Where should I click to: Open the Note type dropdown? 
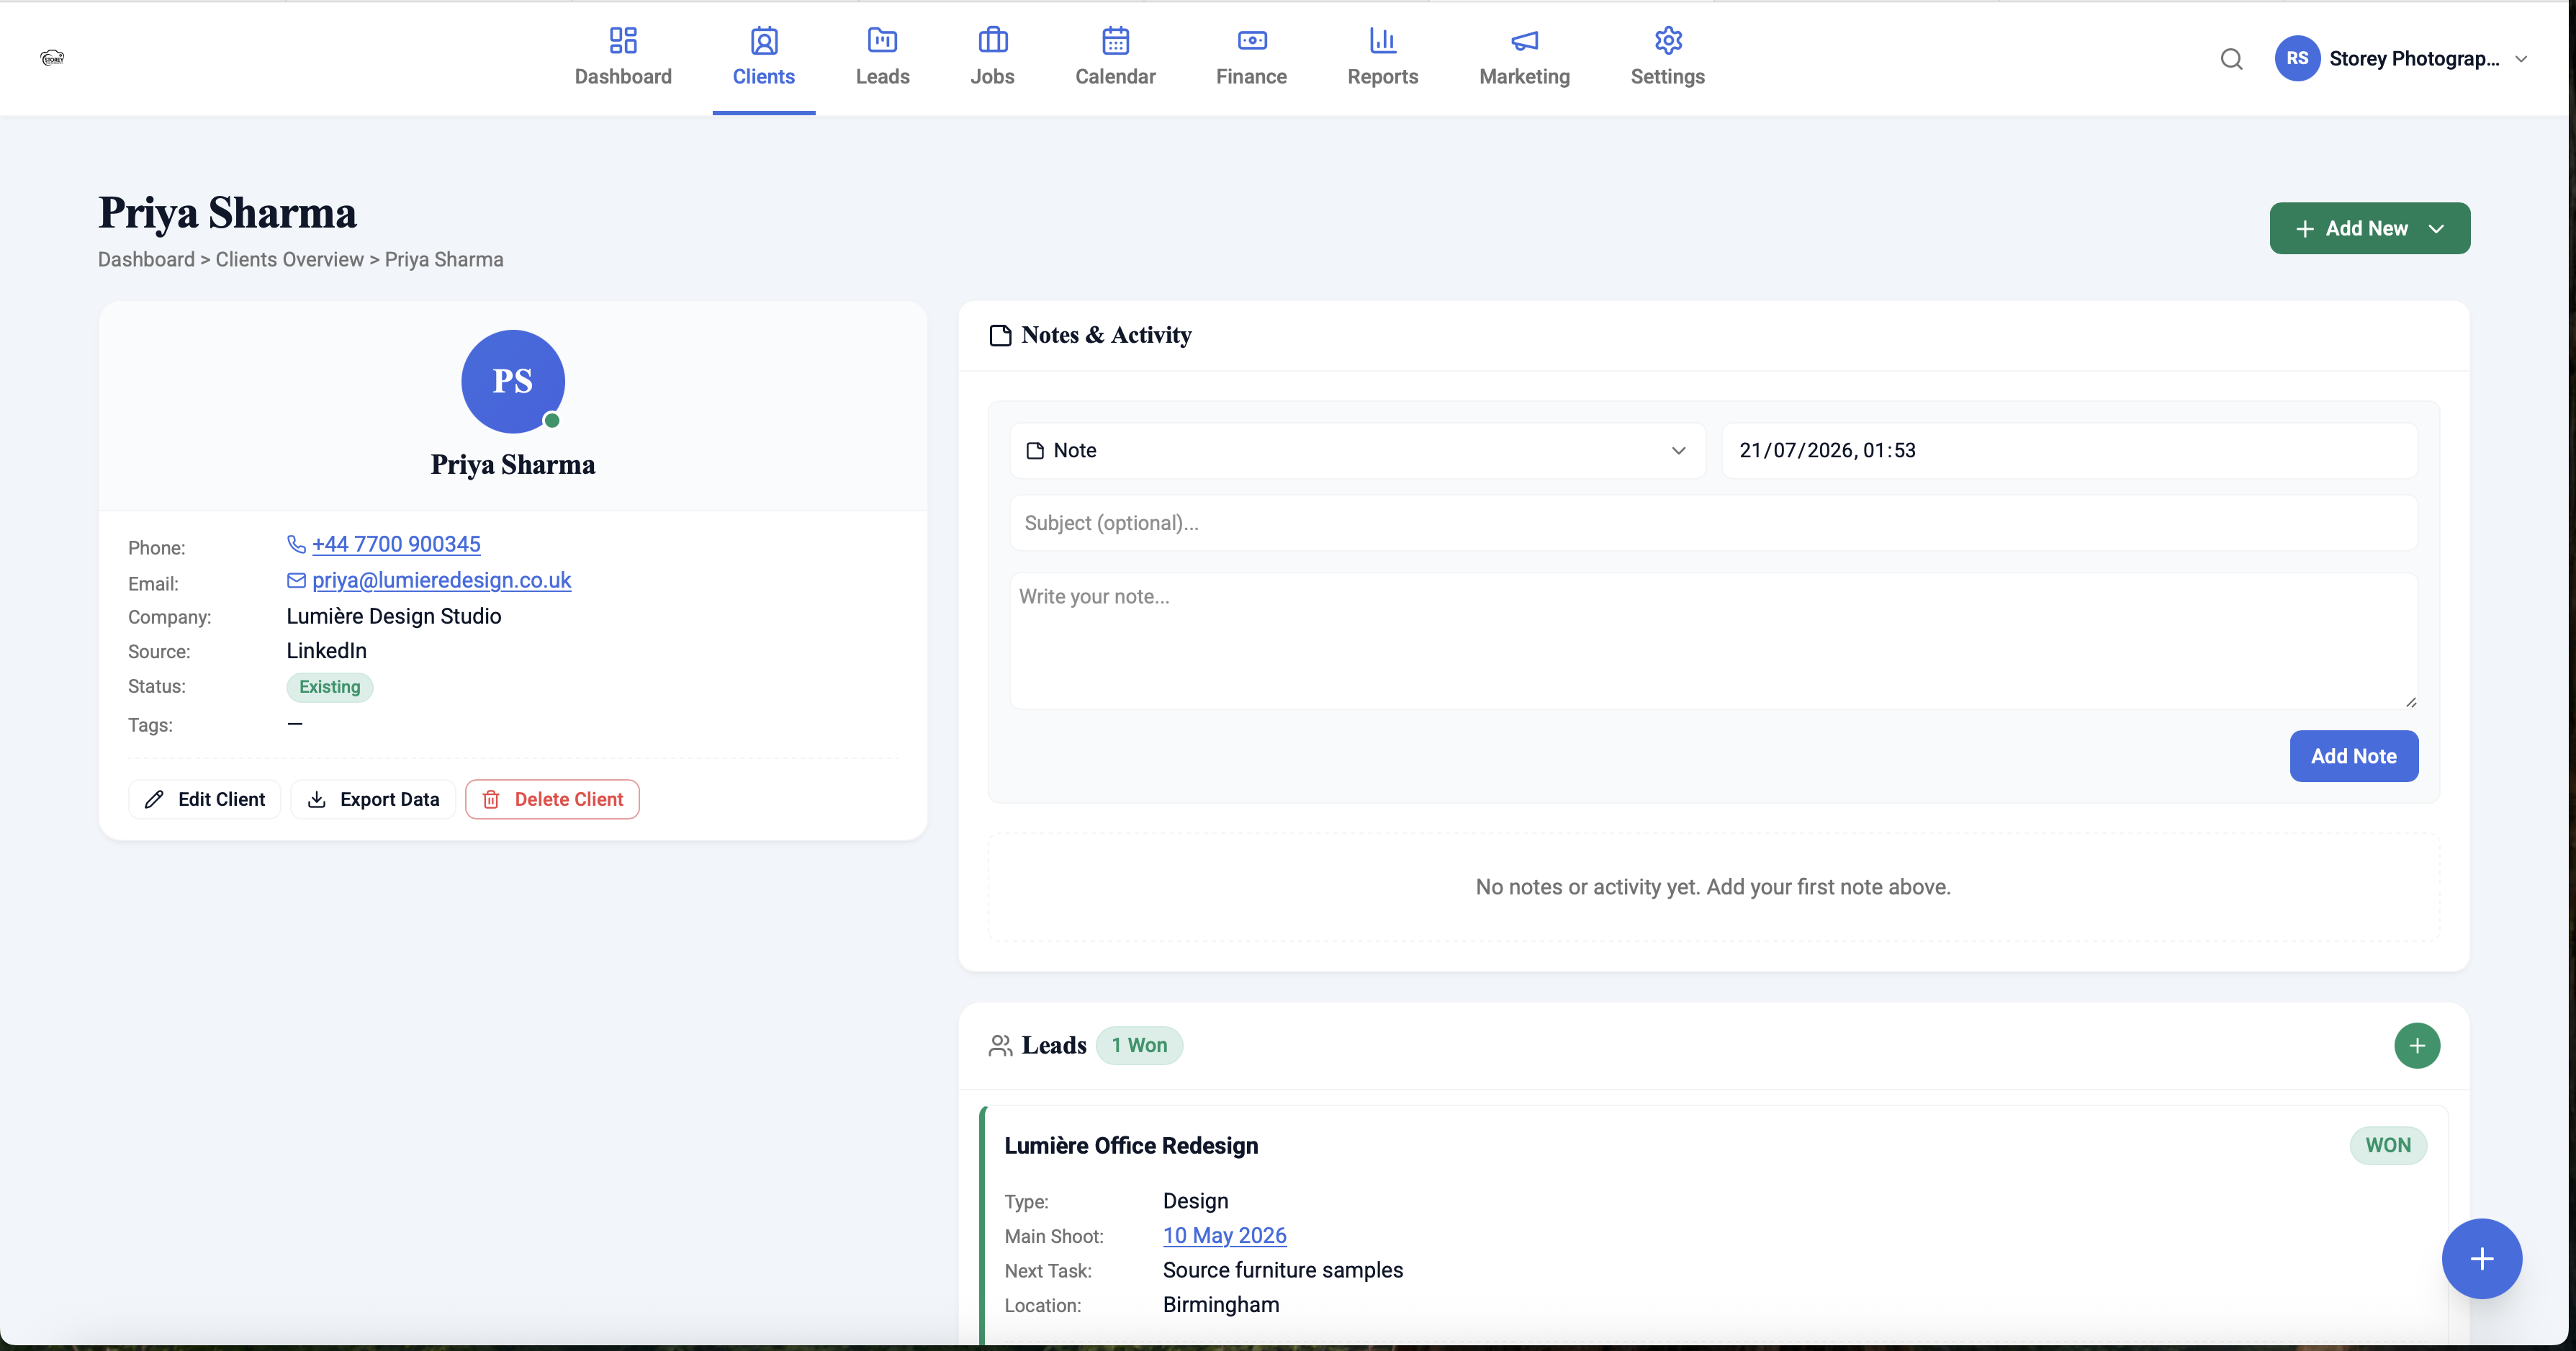(1357, 450)
